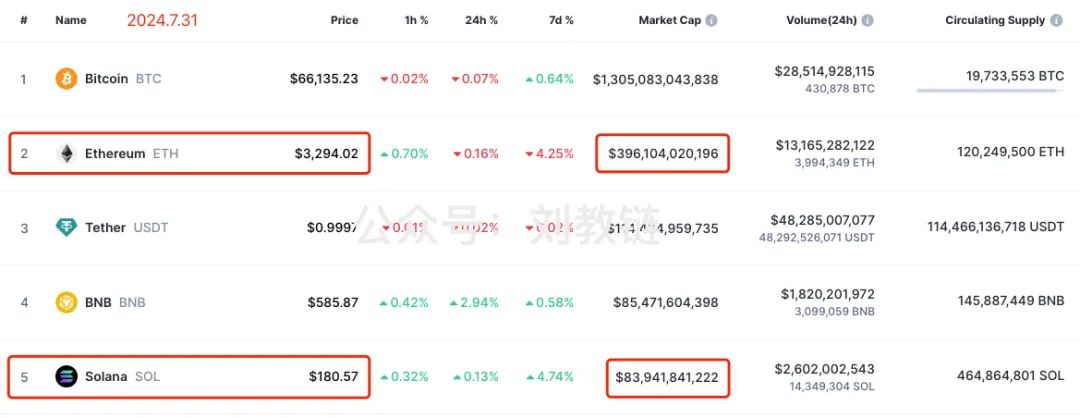Click Ethereum volume 3,994,349 ETH subtext

pos(834,163)
